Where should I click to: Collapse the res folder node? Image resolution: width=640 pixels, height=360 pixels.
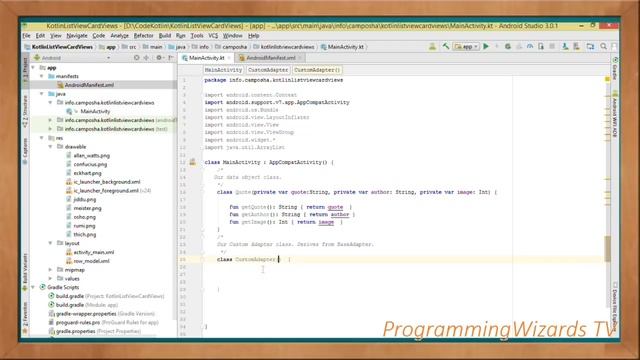pyautogui.click(x=42, y=138)
